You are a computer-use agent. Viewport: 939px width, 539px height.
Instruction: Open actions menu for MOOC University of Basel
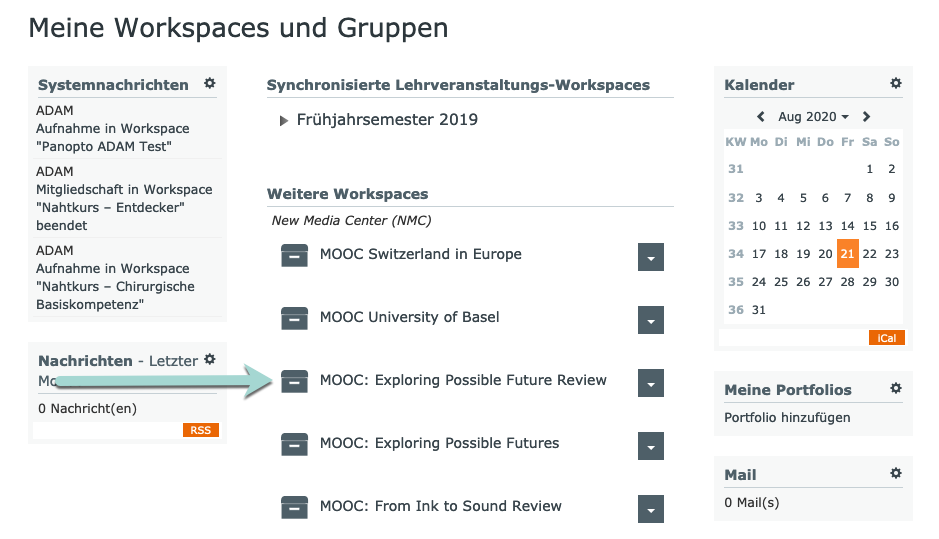[x=650, y=321]
